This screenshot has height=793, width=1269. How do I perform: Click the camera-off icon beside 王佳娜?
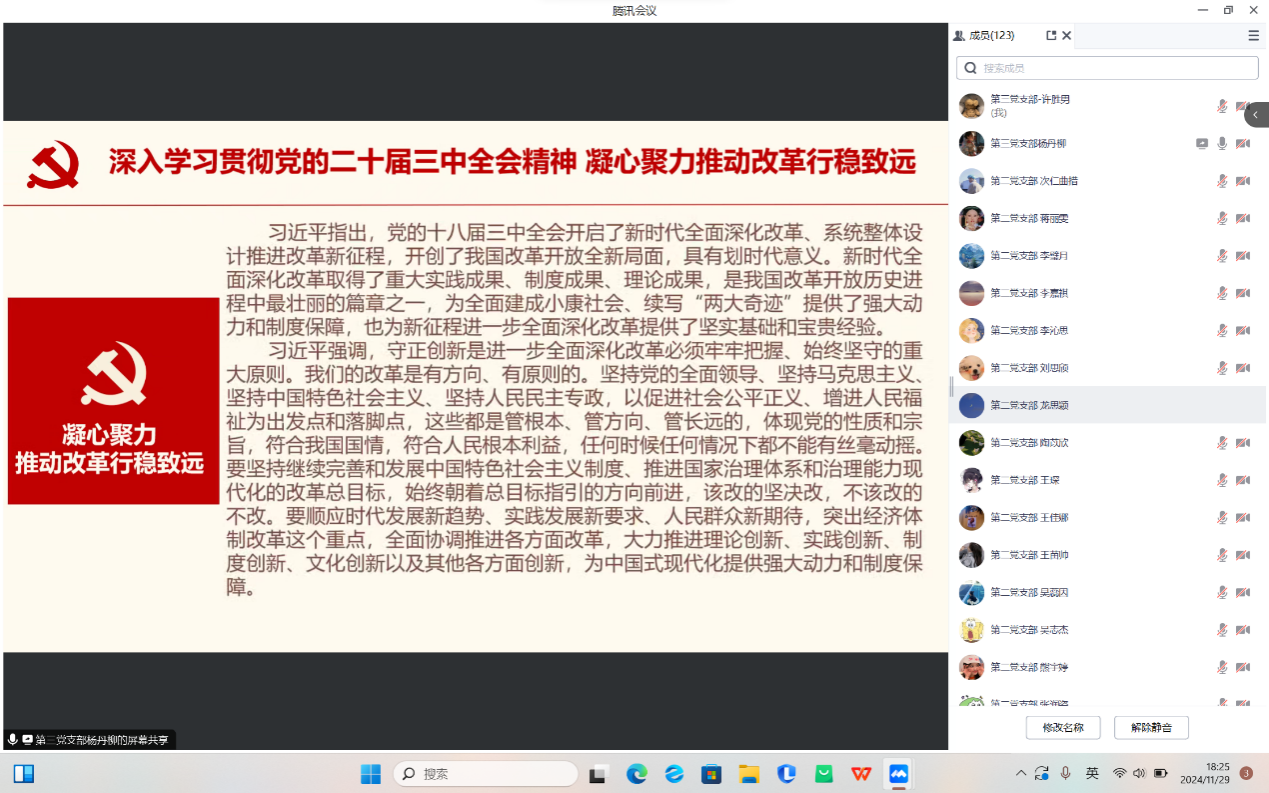(x=1243, y=518)
